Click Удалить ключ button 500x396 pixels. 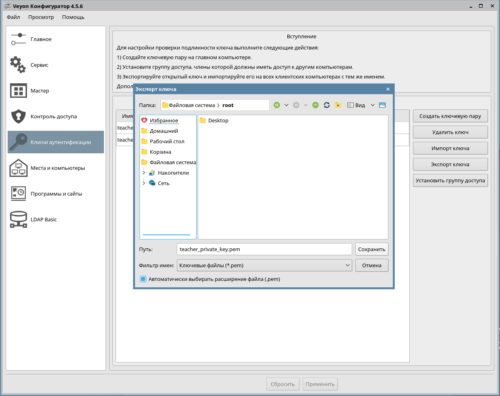(x=450, y=132)
